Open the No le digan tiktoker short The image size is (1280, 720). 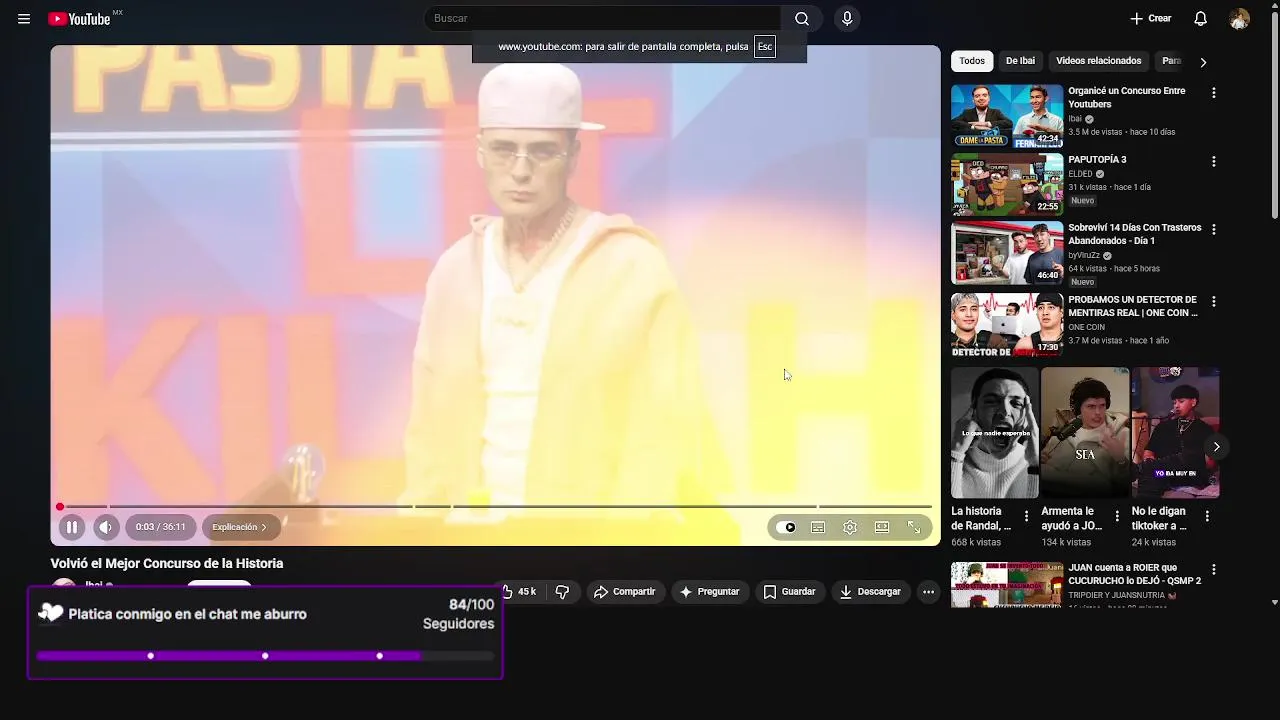click(1175, 433)
